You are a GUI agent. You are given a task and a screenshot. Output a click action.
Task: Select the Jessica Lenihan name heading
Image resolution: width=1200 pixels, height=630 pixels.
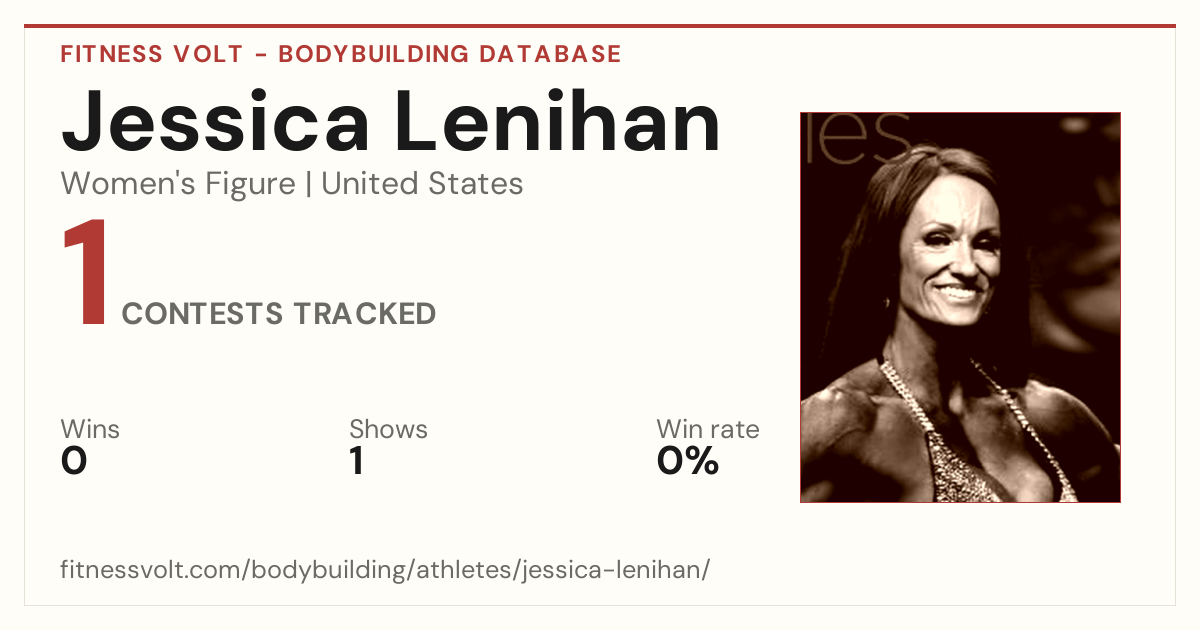[x=391, y=122]
